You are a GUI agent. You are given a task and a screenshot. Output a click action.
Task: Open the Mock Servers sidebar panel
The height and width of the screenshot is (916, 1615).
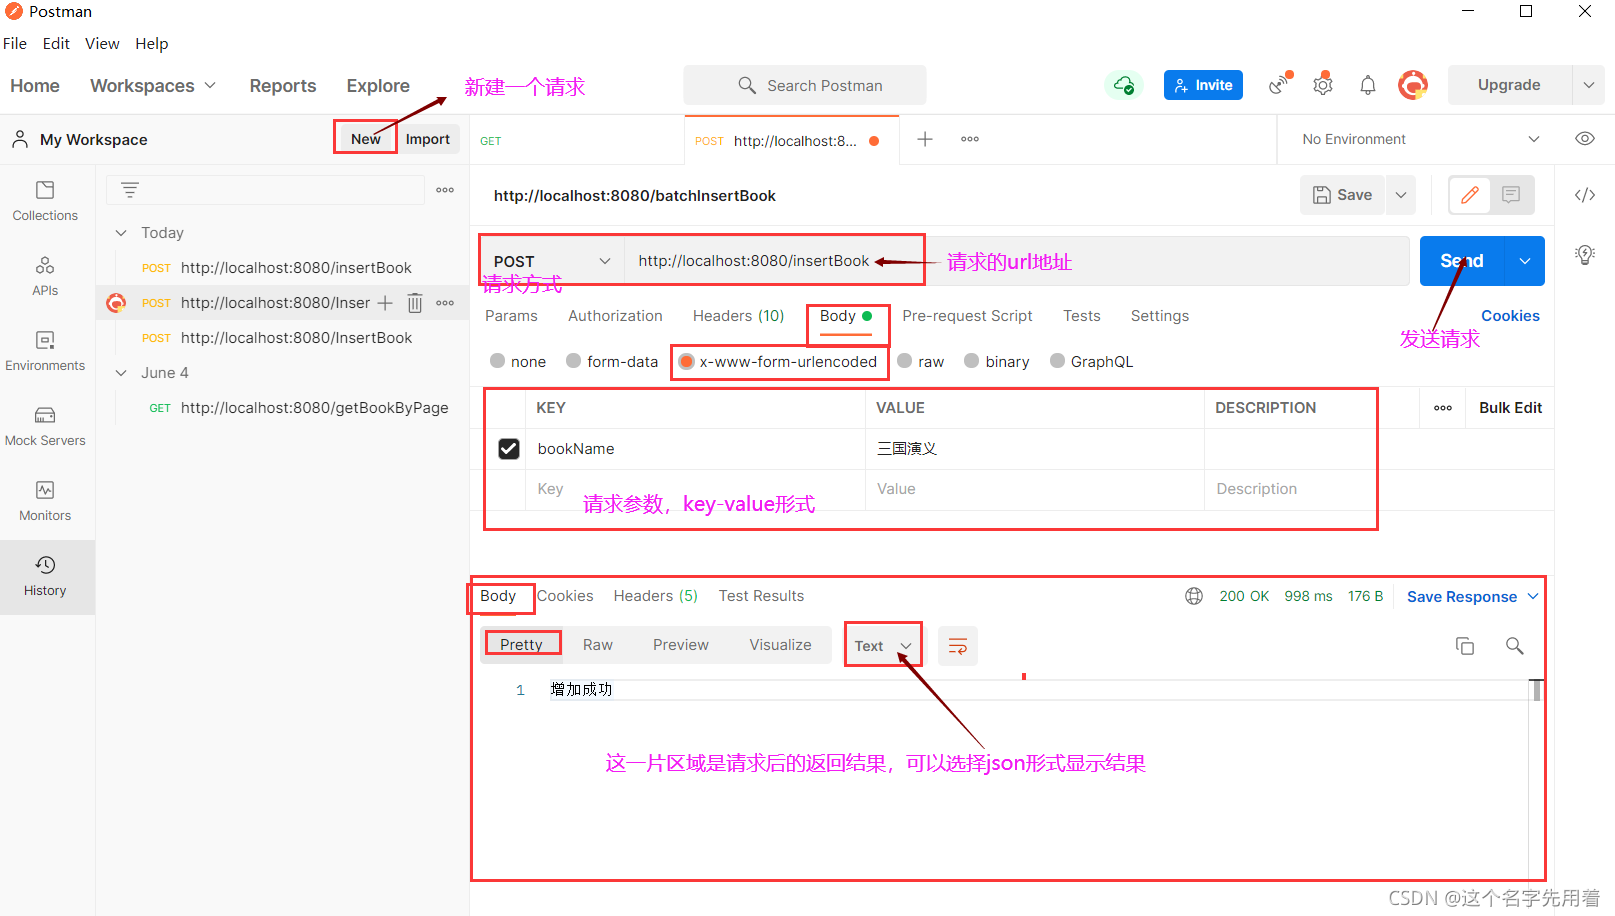coord(45,426)
